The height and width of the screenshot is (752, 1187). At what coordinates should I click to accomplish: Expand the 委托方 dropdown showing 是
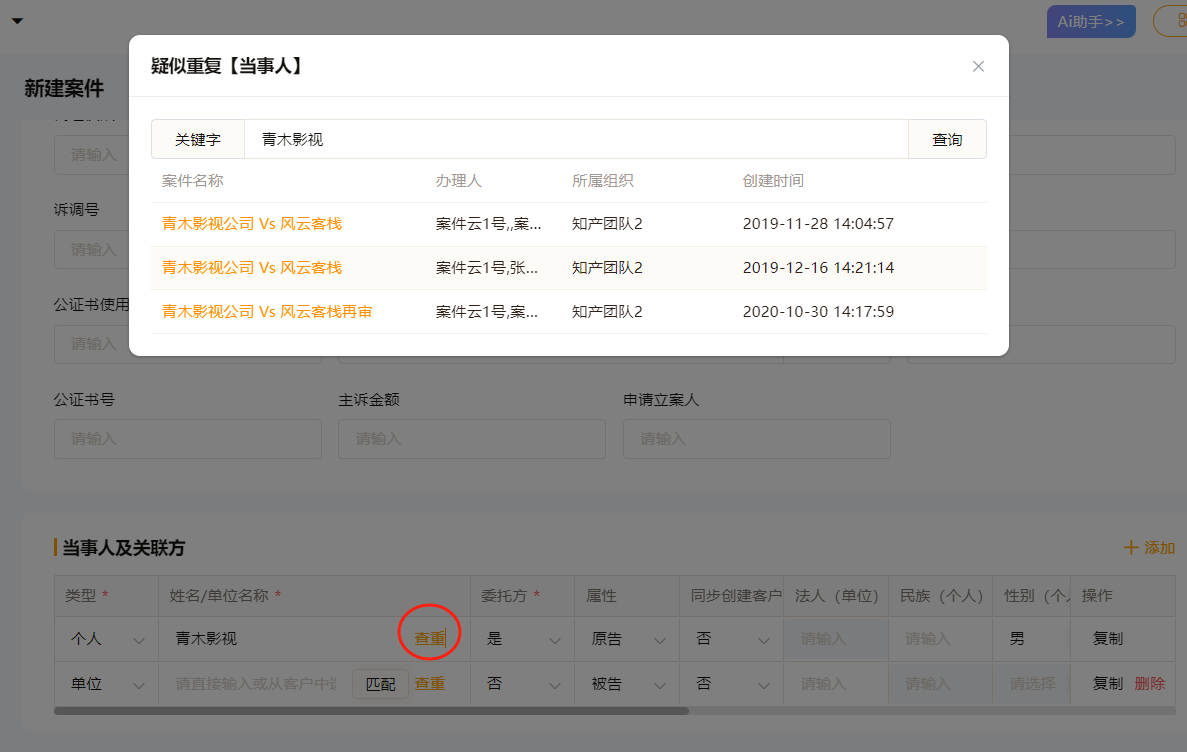[522, 639]
